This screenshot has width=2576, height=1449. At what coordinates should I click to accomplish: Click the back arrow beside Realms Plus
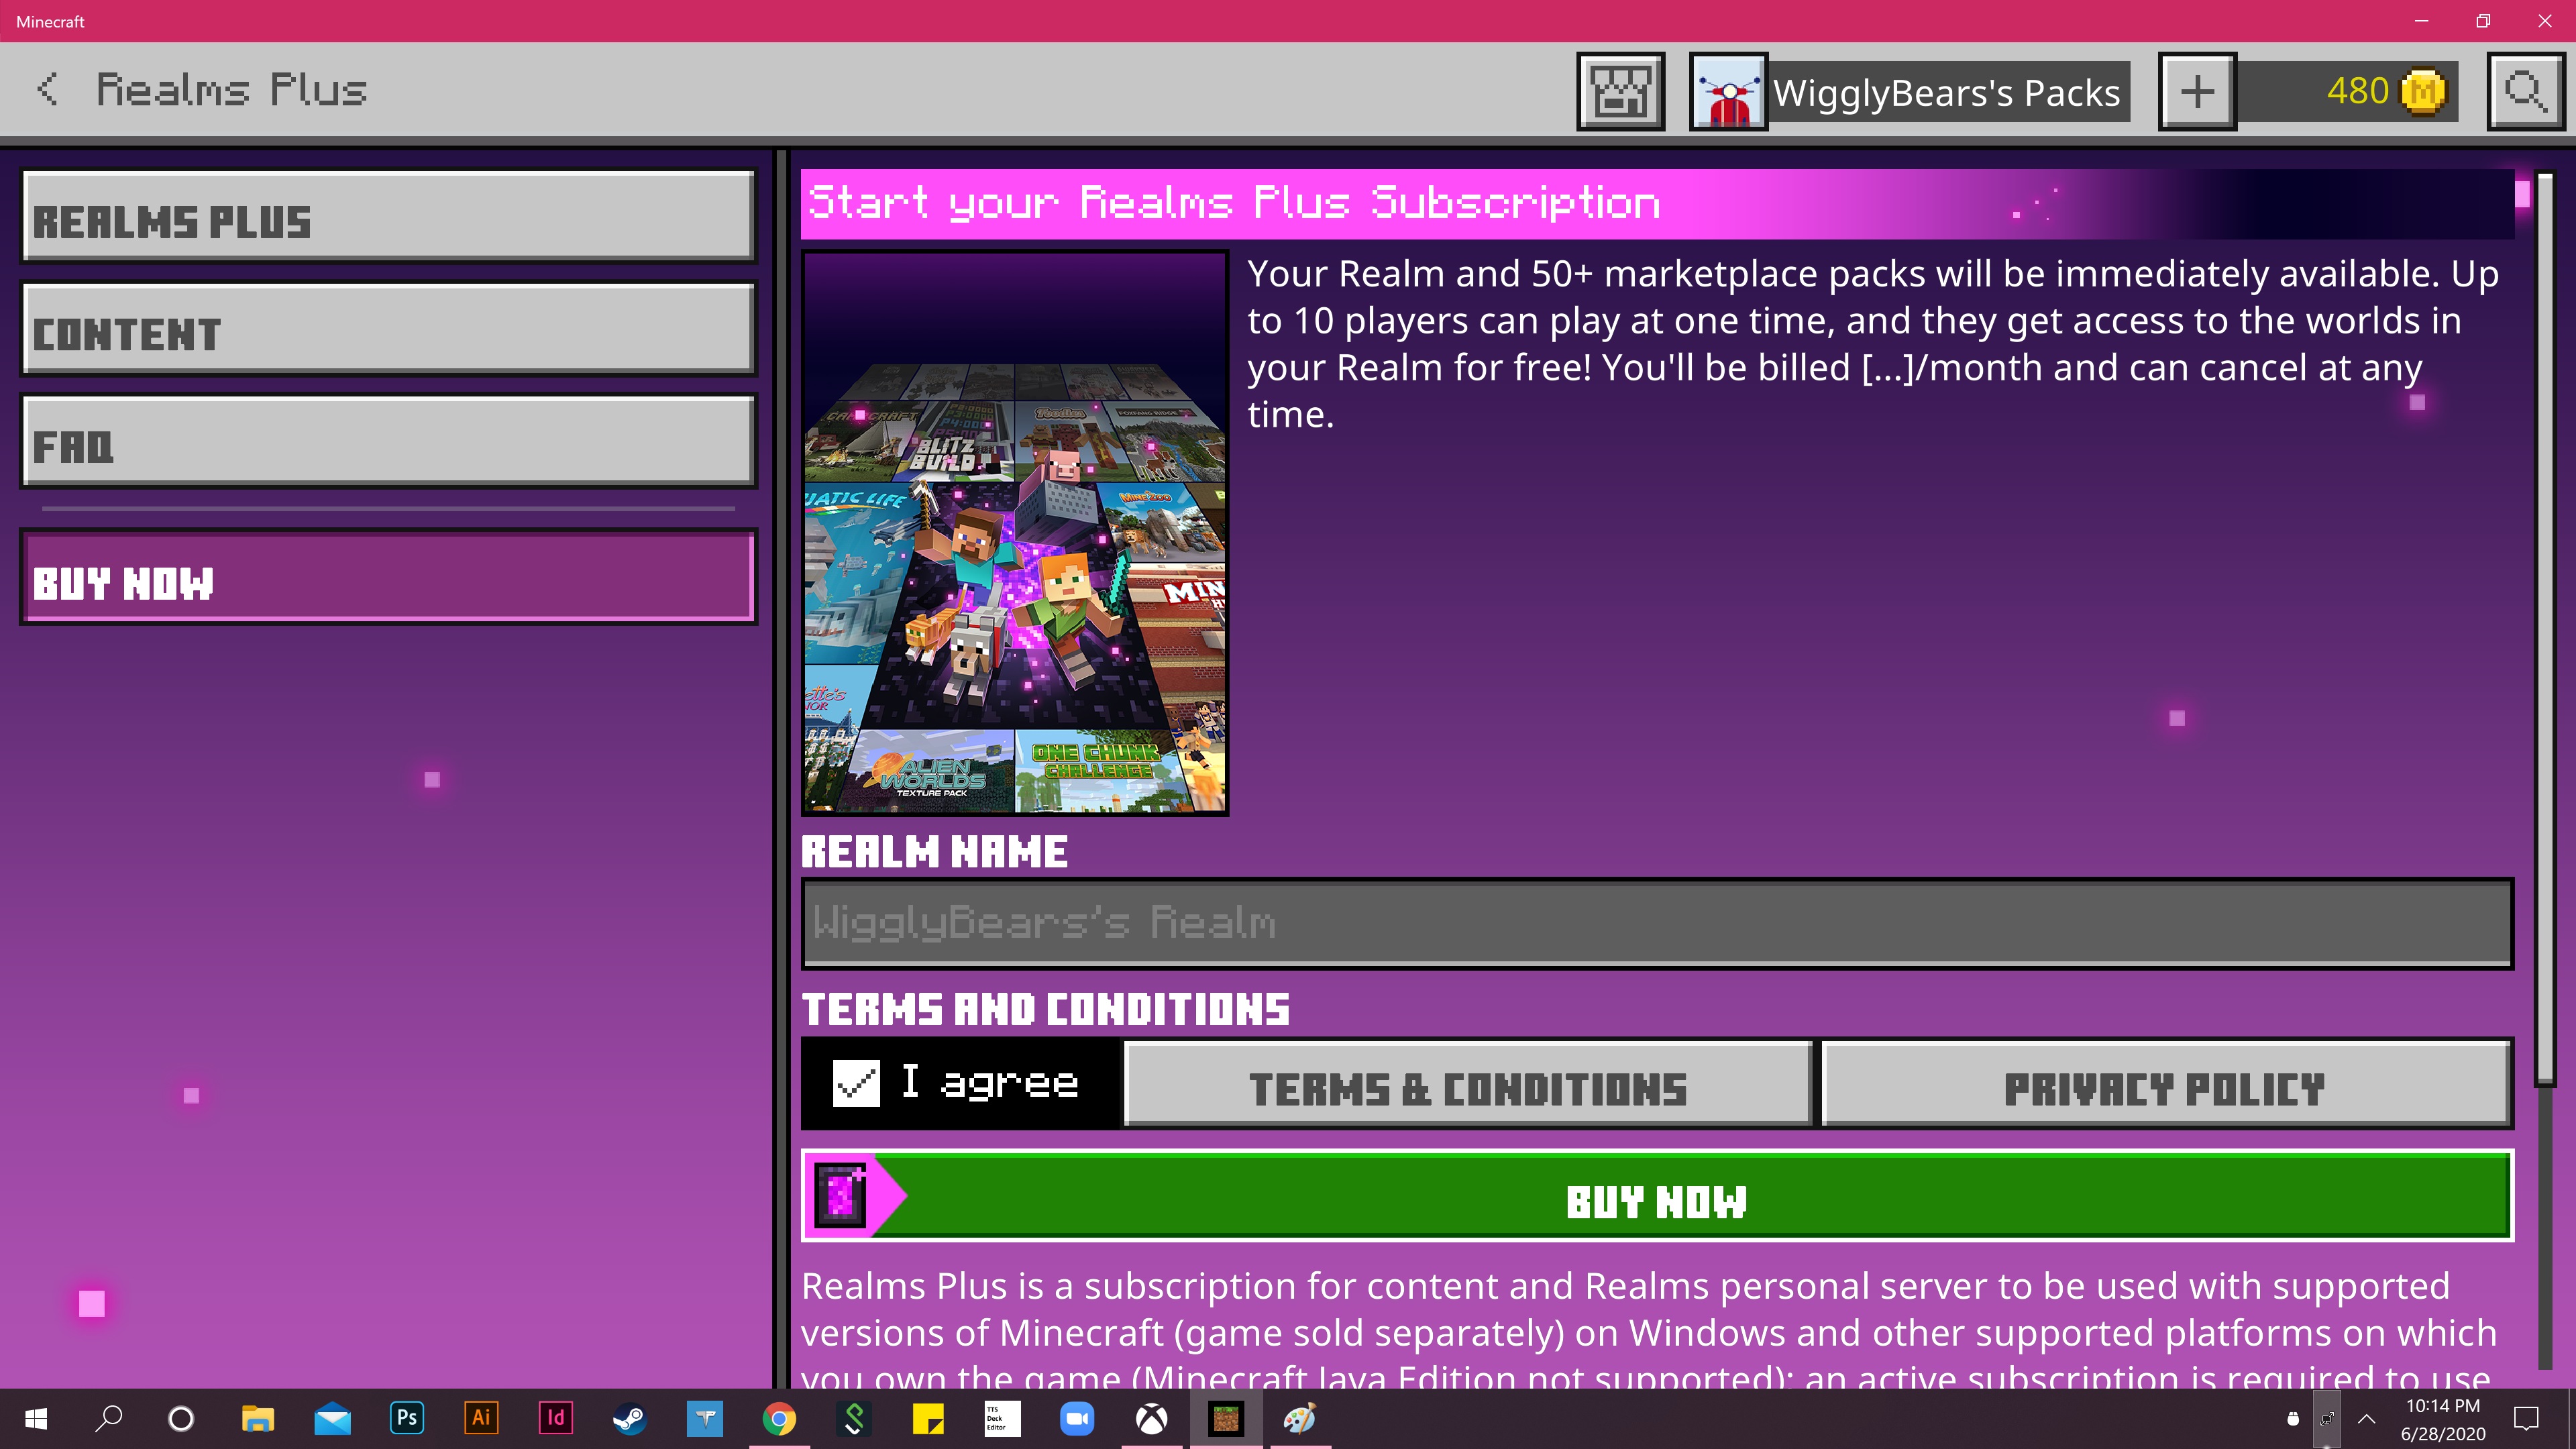pos(47,90)
